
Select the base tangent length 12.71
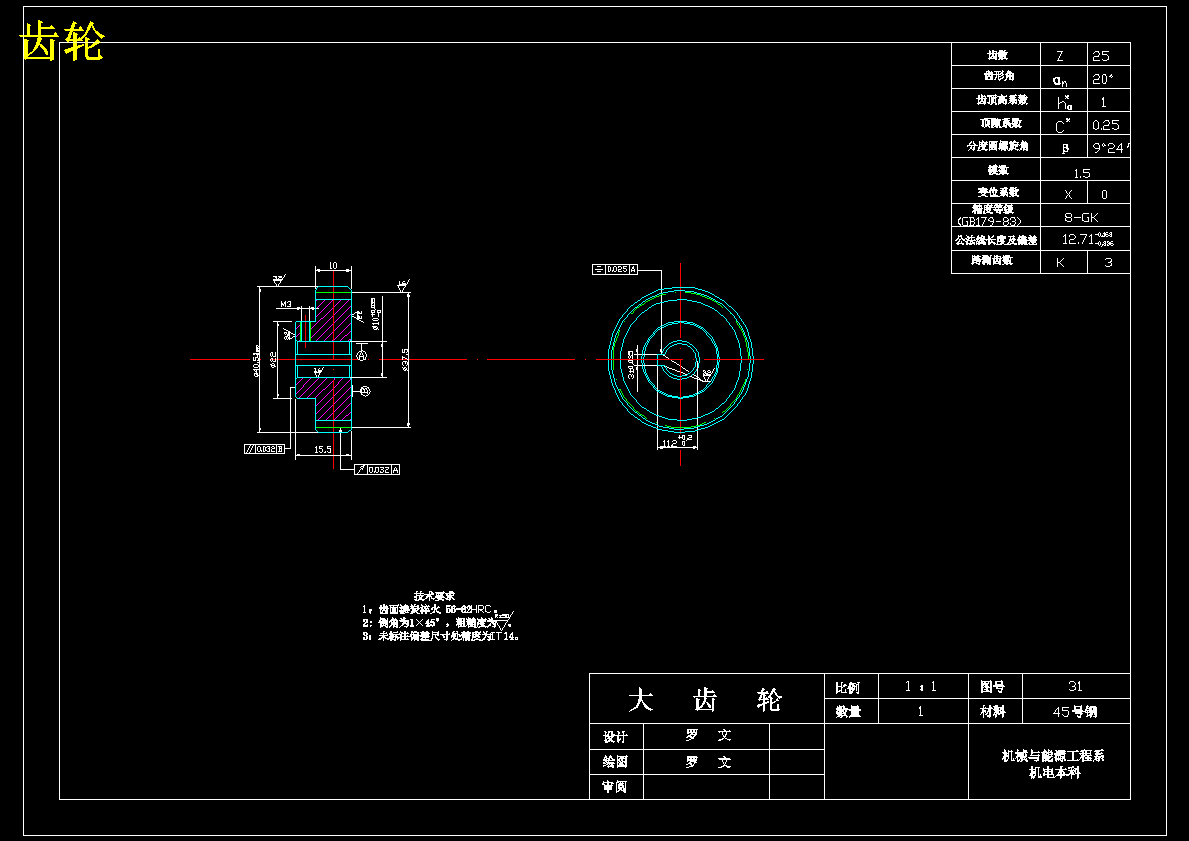pyautogui.click(x=1078, y=239)
